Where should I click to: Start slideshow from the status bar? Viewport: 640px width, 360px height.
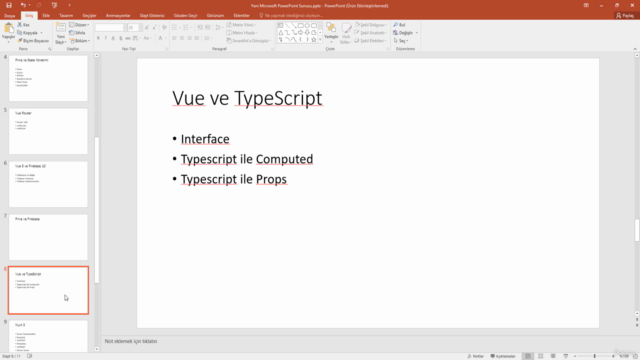pos(566,356)
